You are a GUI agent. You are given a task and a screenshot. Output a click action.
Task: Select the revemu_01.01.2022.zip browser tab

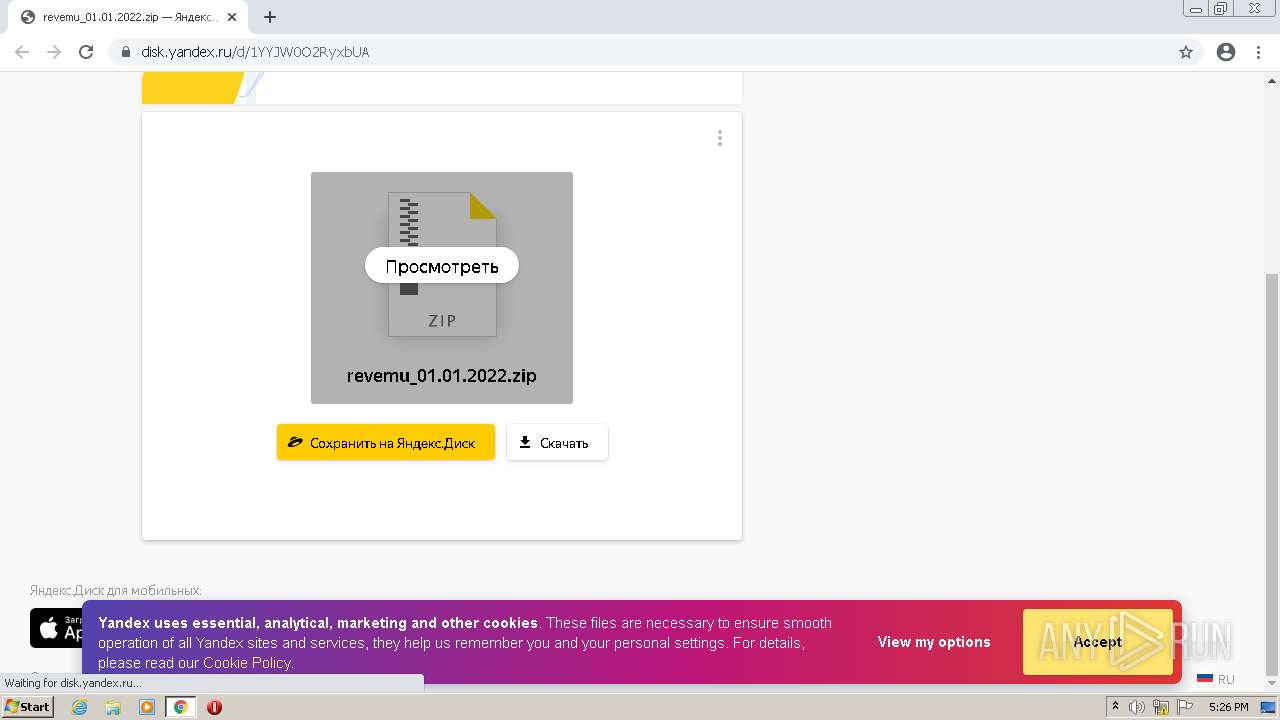(x=128, y=17)
